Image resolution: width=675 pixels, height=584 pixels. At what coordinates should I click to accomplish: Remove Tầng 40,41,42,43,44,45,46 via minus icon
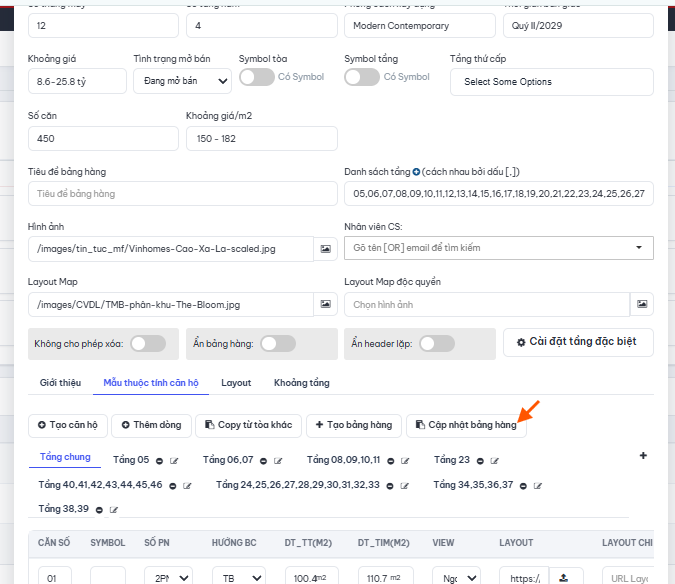click(x=173, y=486)
